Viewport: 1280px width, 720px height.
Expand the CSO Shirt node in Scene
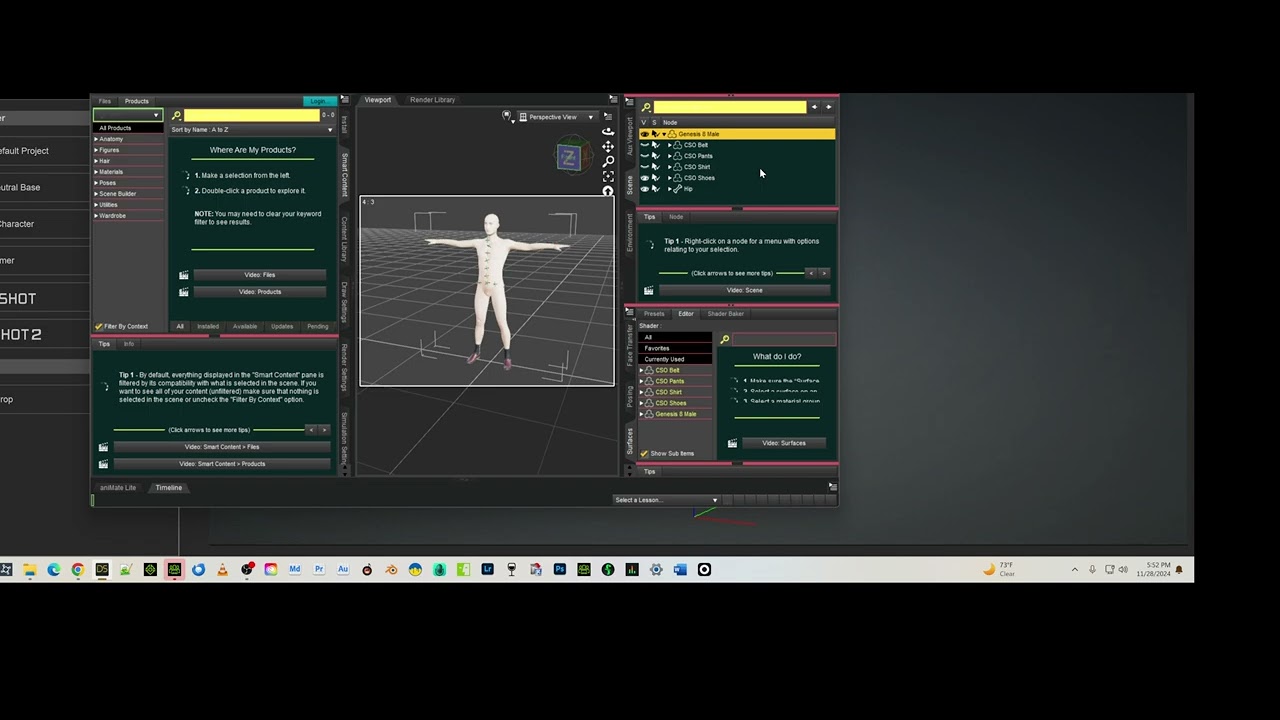(670, 167)
